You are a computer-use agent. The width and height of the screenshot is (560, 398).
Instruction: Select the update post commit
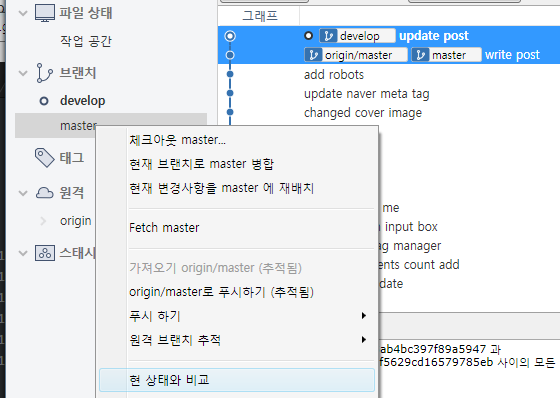[x=434, y=36]
